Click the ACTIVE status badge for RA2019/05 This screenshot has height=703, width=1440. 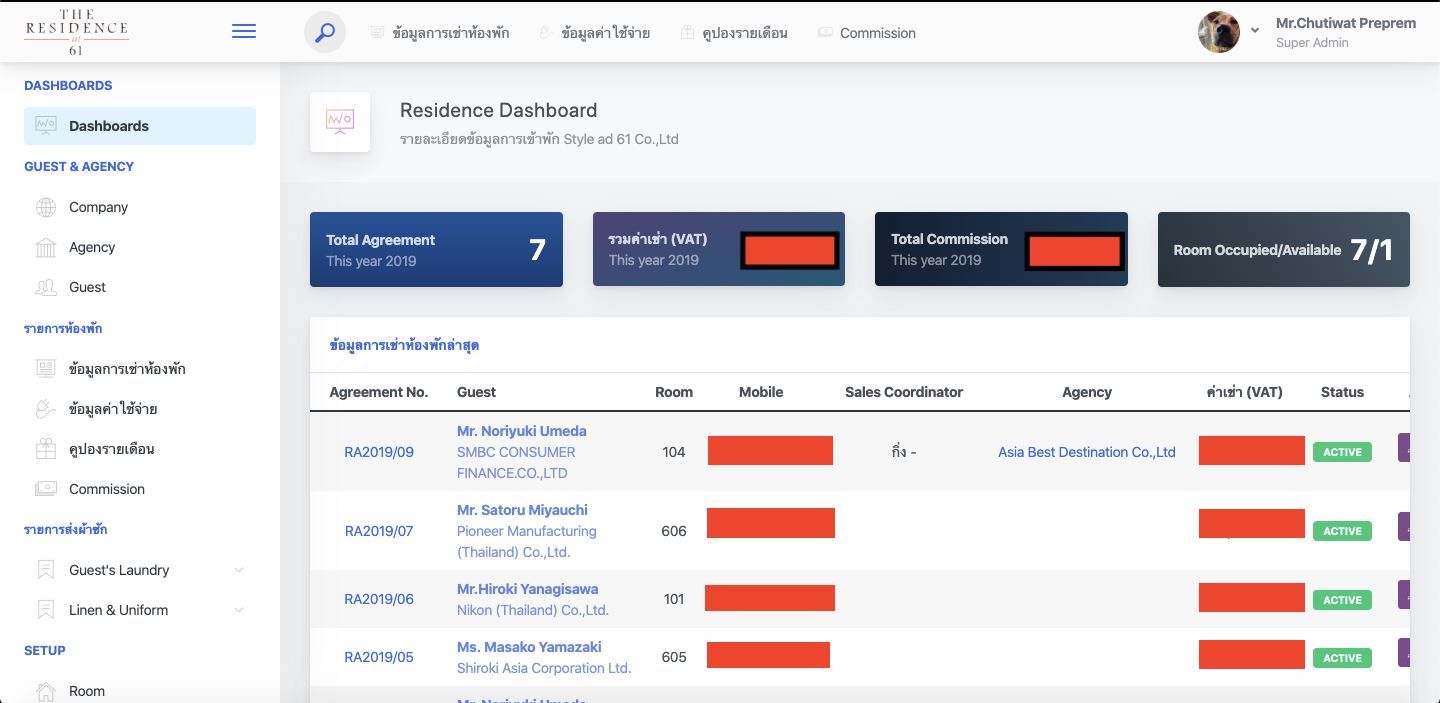tap(1342, 658)
